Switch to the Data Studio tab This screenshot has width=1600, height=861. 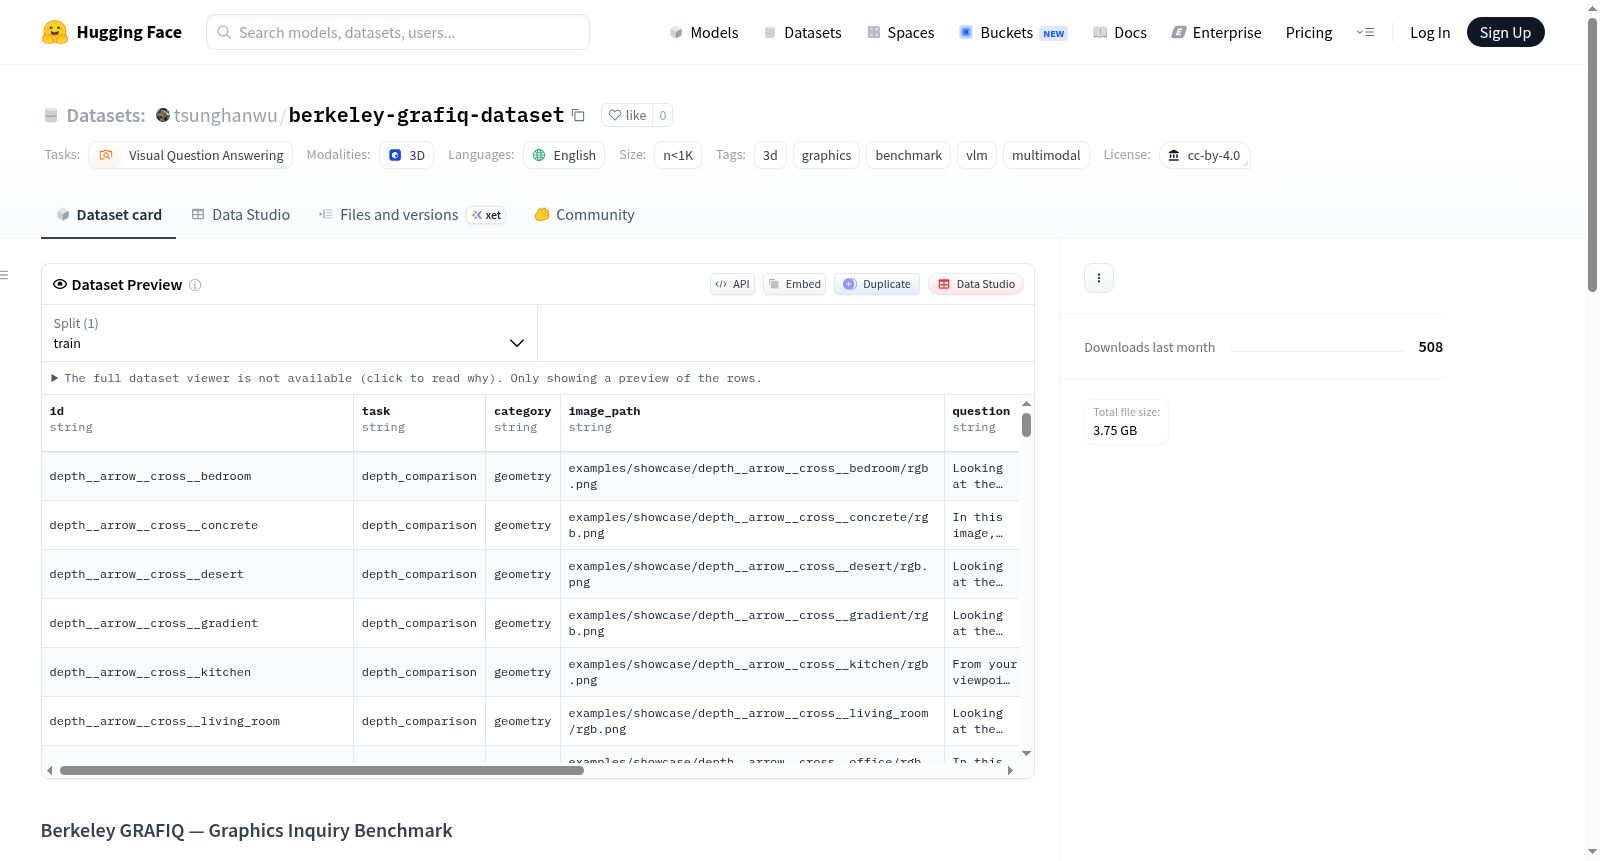click(241, 215)
